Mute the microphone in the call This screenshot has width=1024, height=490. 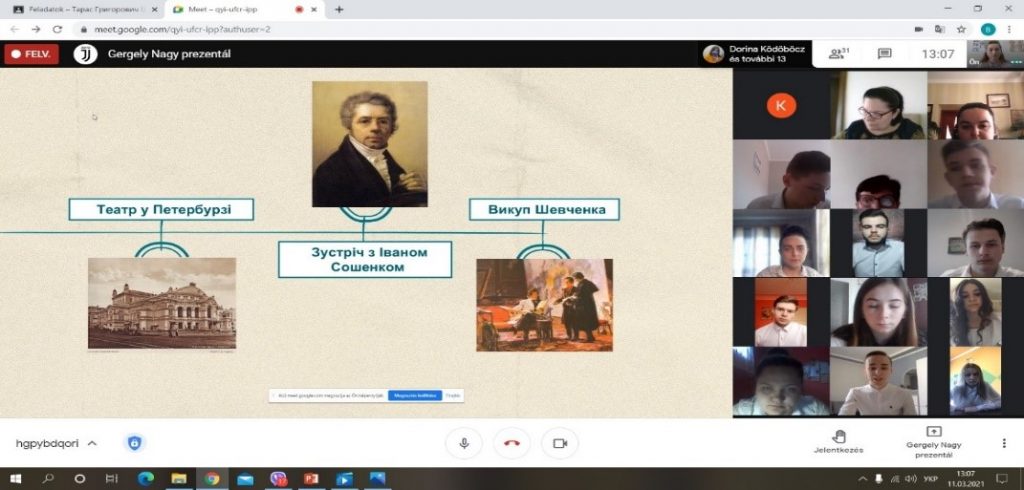(x=464, y=443)
